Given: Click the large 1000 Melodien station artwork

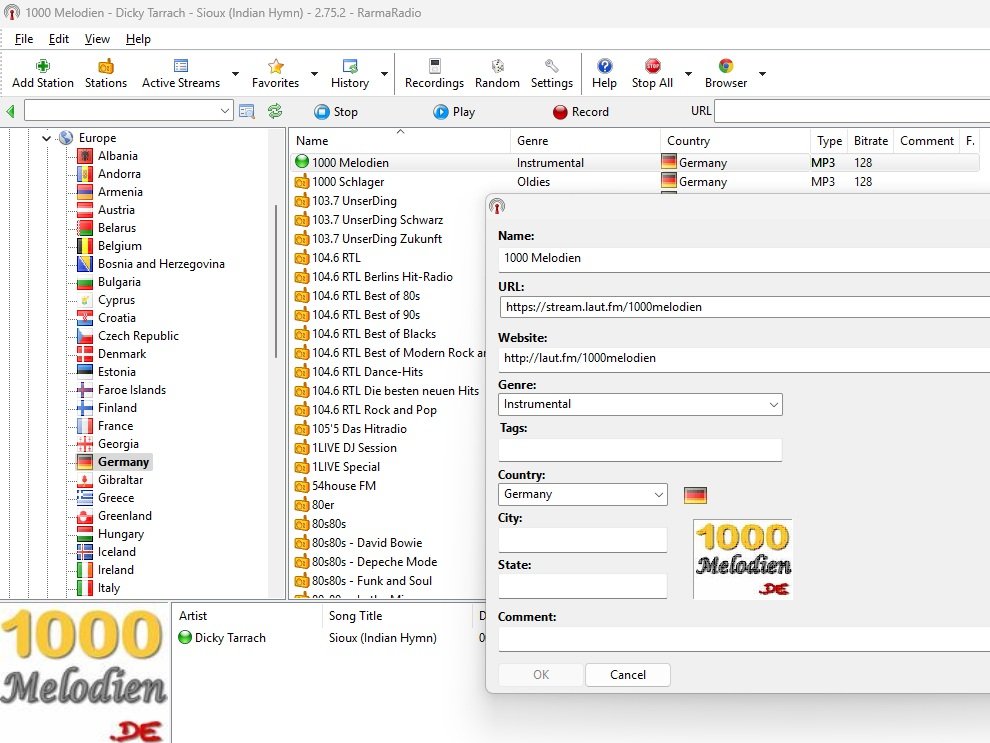Looking at the screenshot, I should [85, 673].
